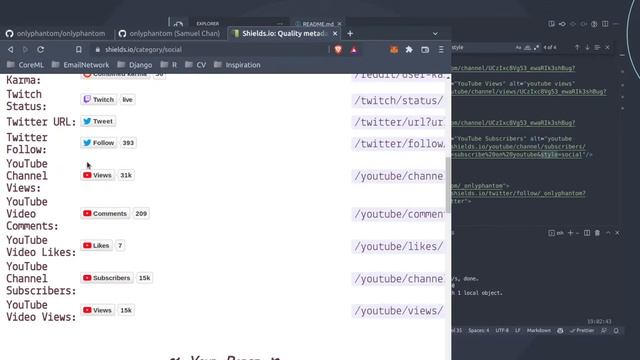
Task: Open the Brave wallet icon
Action: [x=425, y=49]
